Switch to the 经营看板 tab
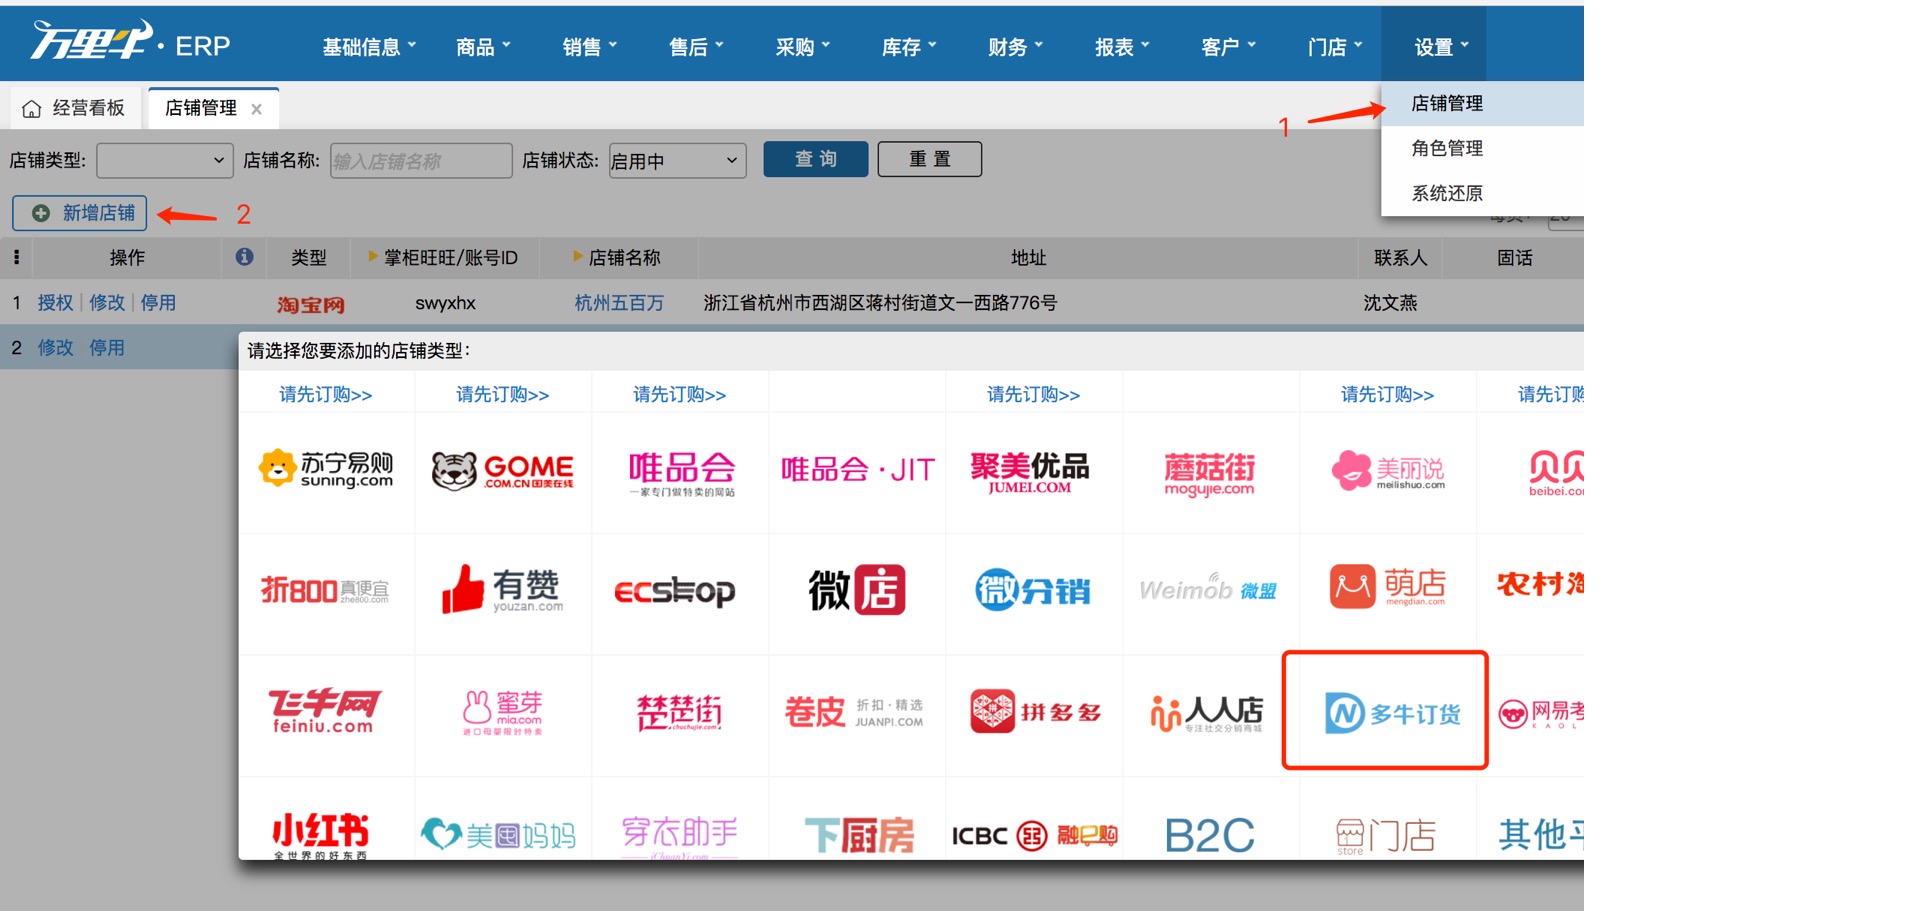 tap(75, 107)
